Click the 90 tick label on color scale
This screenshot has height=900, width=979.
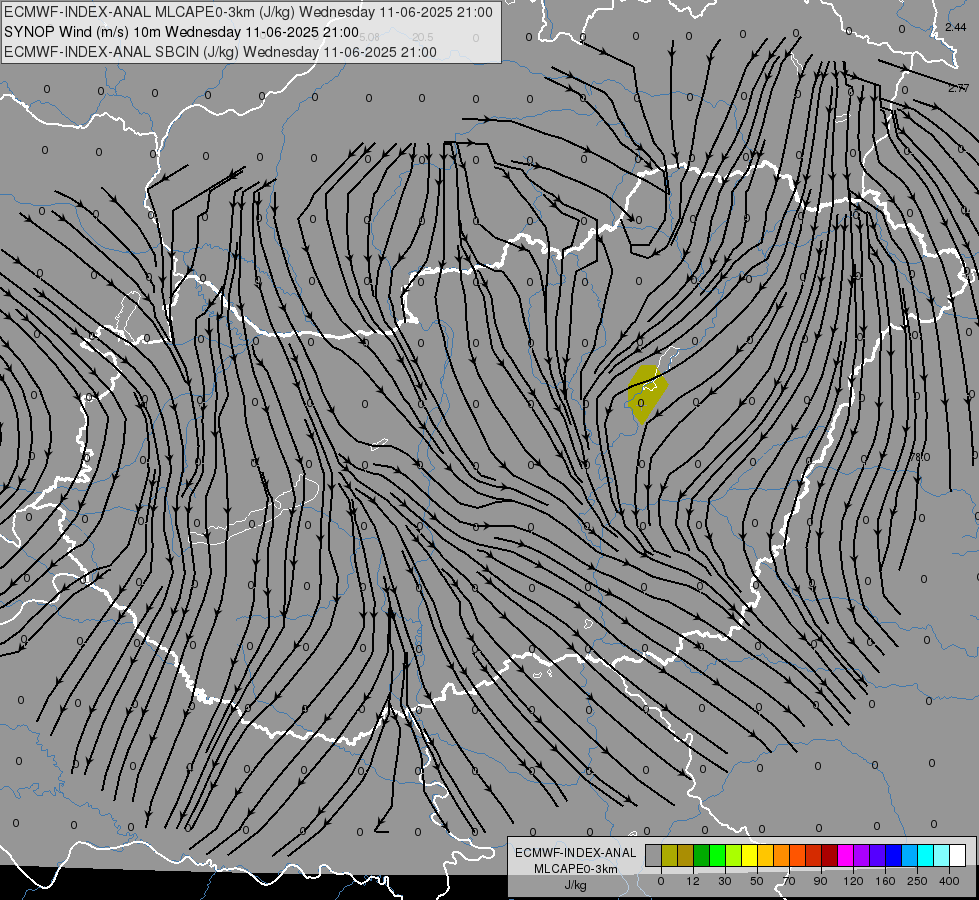(x=820, y=881)
